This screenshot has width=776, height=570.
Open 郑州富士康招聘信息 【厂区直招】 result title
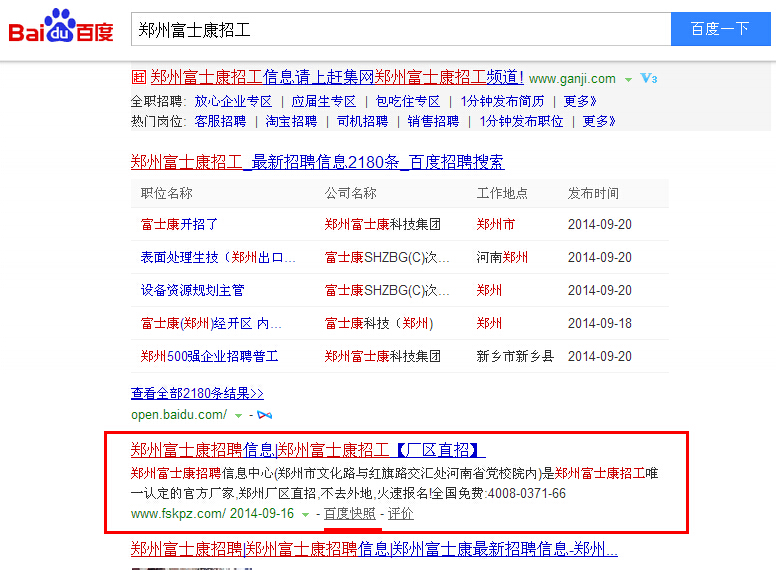[x=308, y=450]
